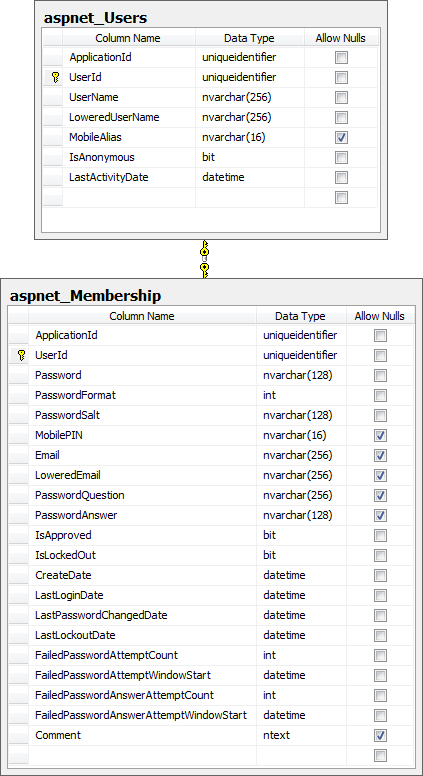Screen dimensions: 423x776
Task: Select the row selector beside ApplicationId in aspnet_Users
Action: pos(52,57)
